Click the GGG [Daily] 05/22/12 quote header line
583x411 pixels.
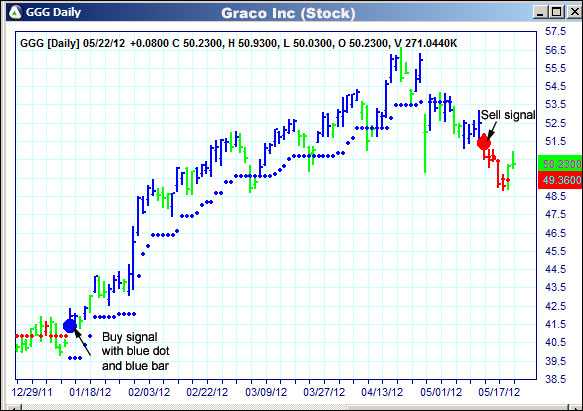pyautogui.click(x=238, y=44)
